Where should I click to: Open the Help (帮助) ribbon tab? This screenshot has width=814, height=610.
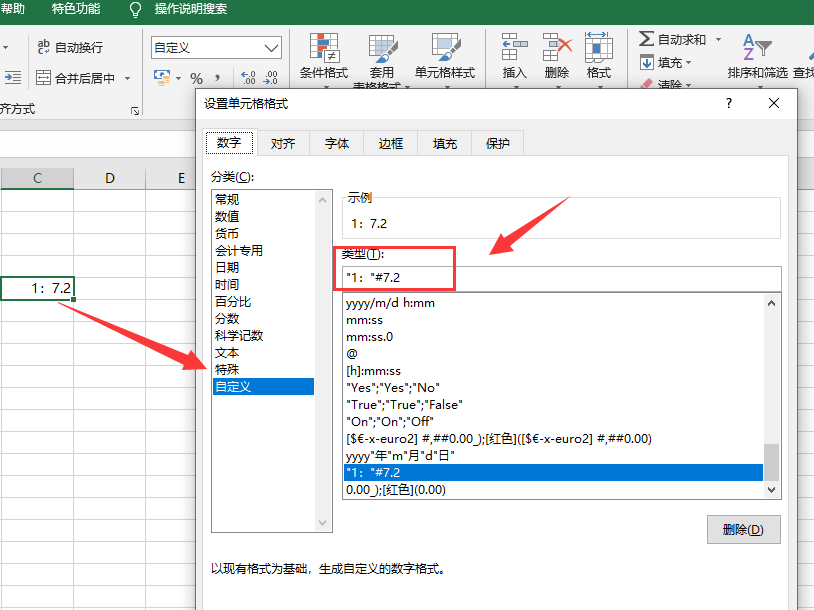[12, 9]
